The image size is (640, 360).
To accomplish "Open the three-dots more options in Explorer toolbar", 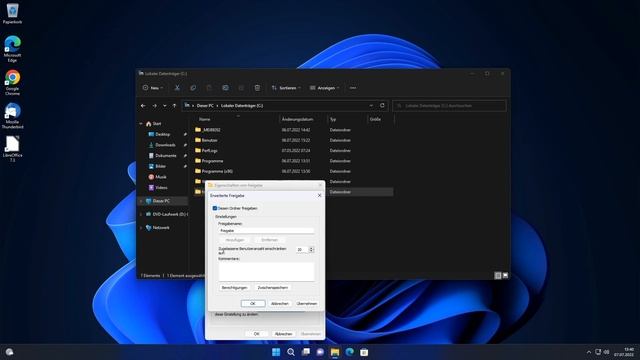I will (x=353, y=88).
